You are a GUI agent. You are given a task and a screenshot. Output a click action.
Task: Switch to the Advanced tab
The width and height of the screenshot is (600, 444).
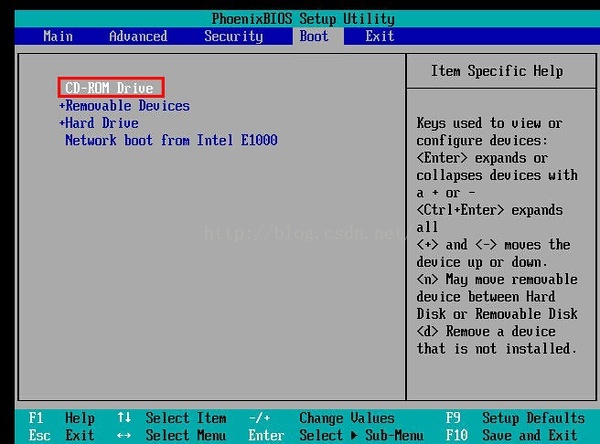138,36
